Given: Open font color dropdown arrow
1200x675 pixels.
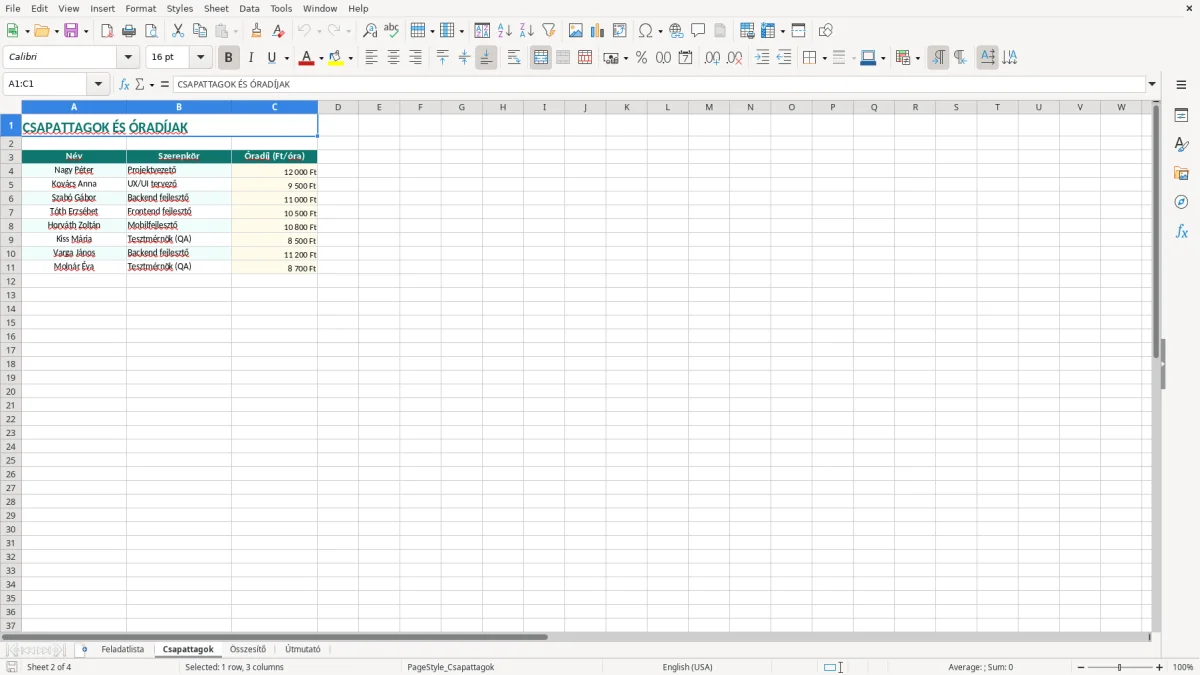Looking at the screenshot, I should [x=321, y=59].
